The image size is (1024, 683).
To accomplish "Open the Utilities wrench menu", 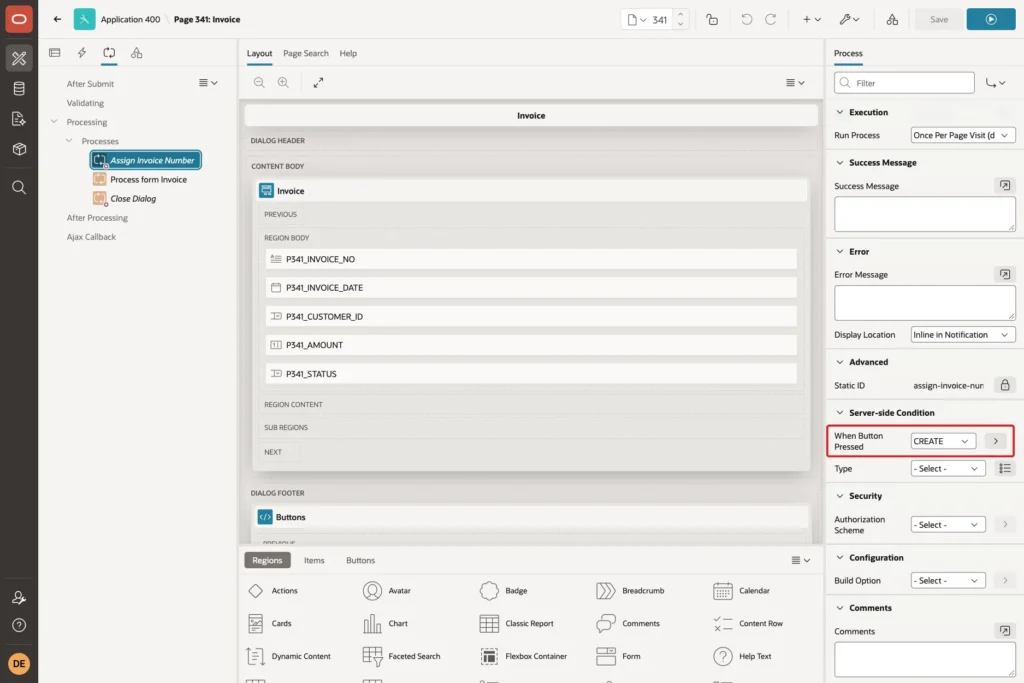I will 849,20.
